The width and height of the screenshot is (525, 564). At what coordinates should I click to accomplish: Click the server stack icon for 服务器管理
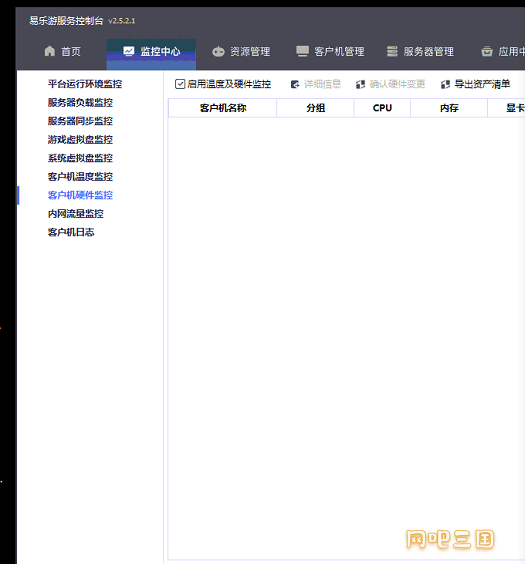pyautogui.click(x=392, y=51)
